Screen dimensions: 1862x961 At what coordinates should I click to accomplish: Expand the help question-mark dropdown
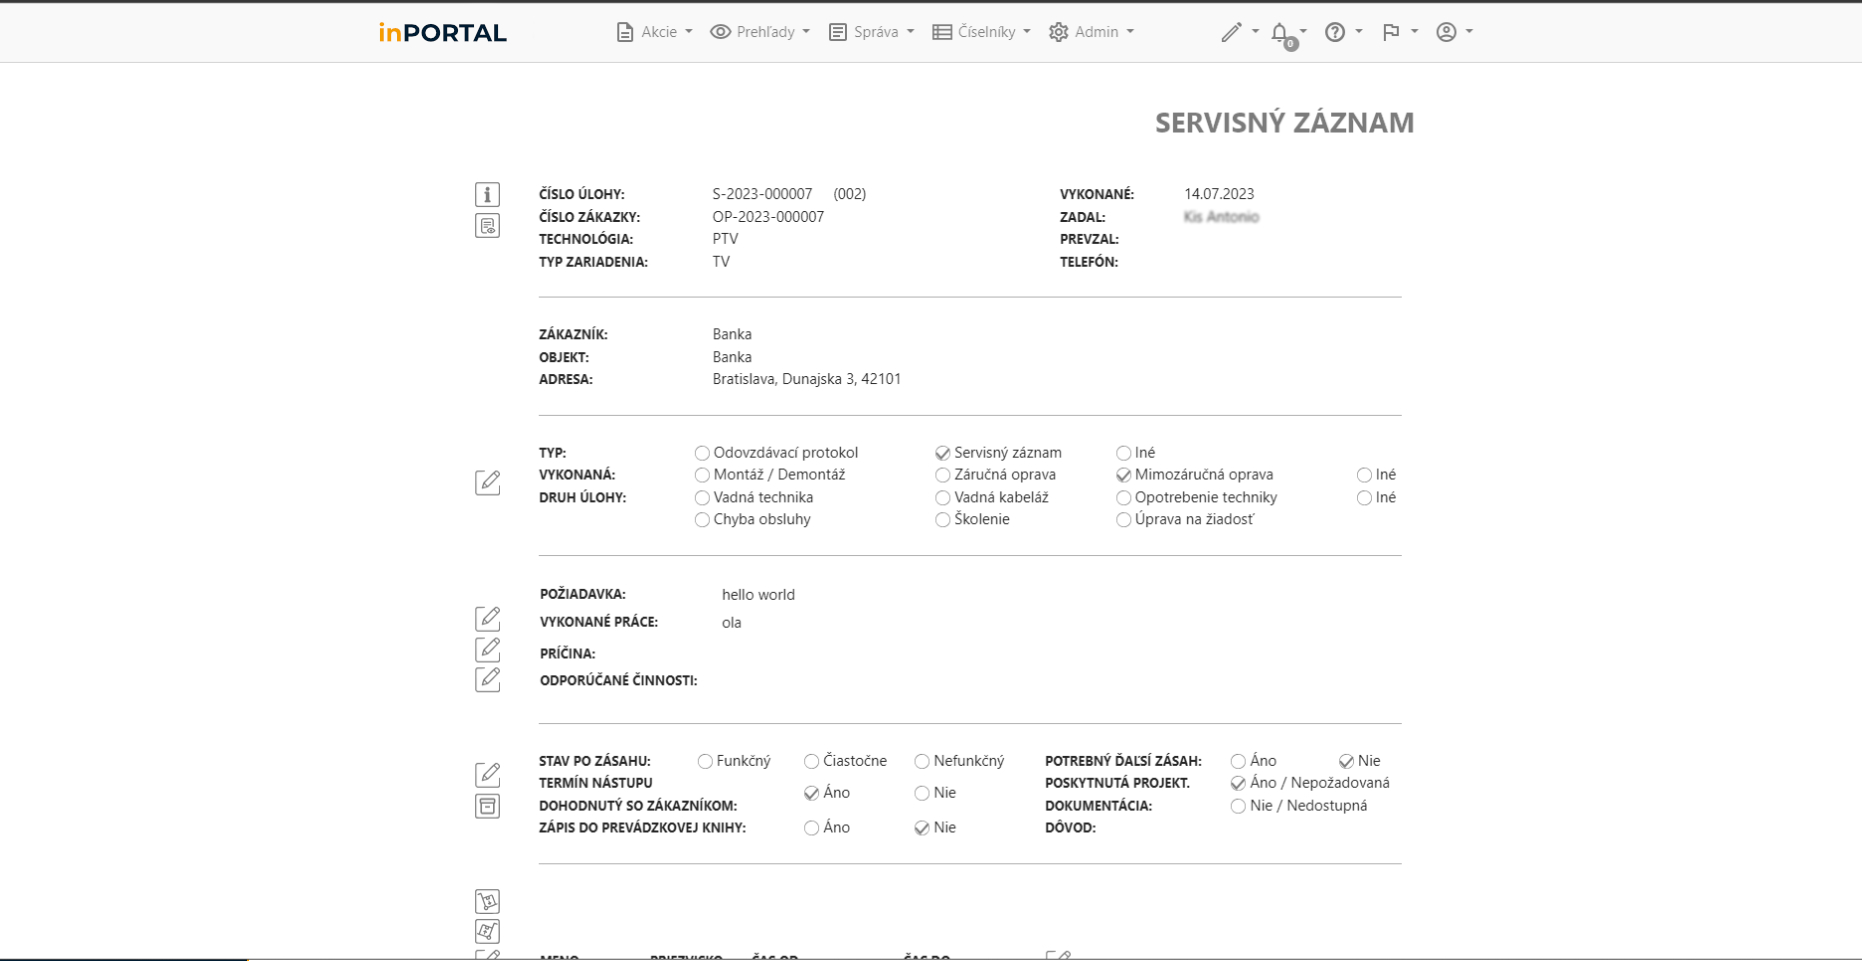pyautogui.click(x=1359, y=32)
